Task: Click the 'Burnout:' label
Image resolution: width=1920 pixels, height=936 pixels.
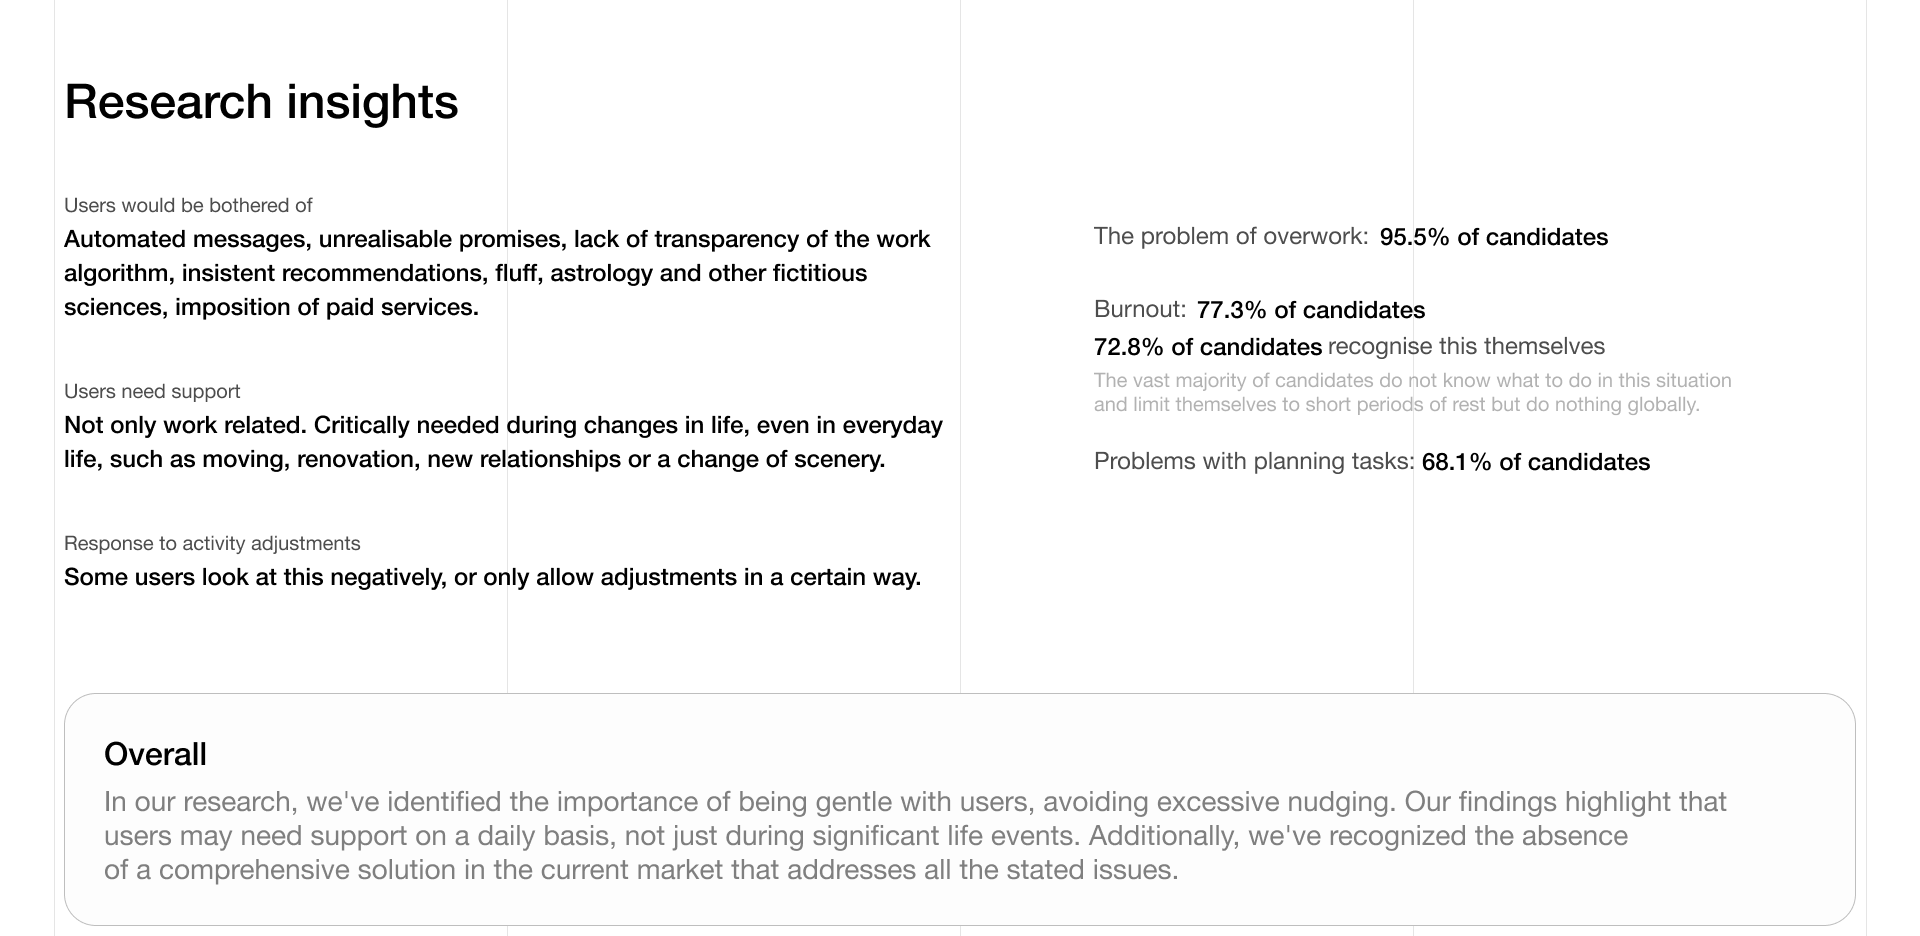Action: 1140,309
